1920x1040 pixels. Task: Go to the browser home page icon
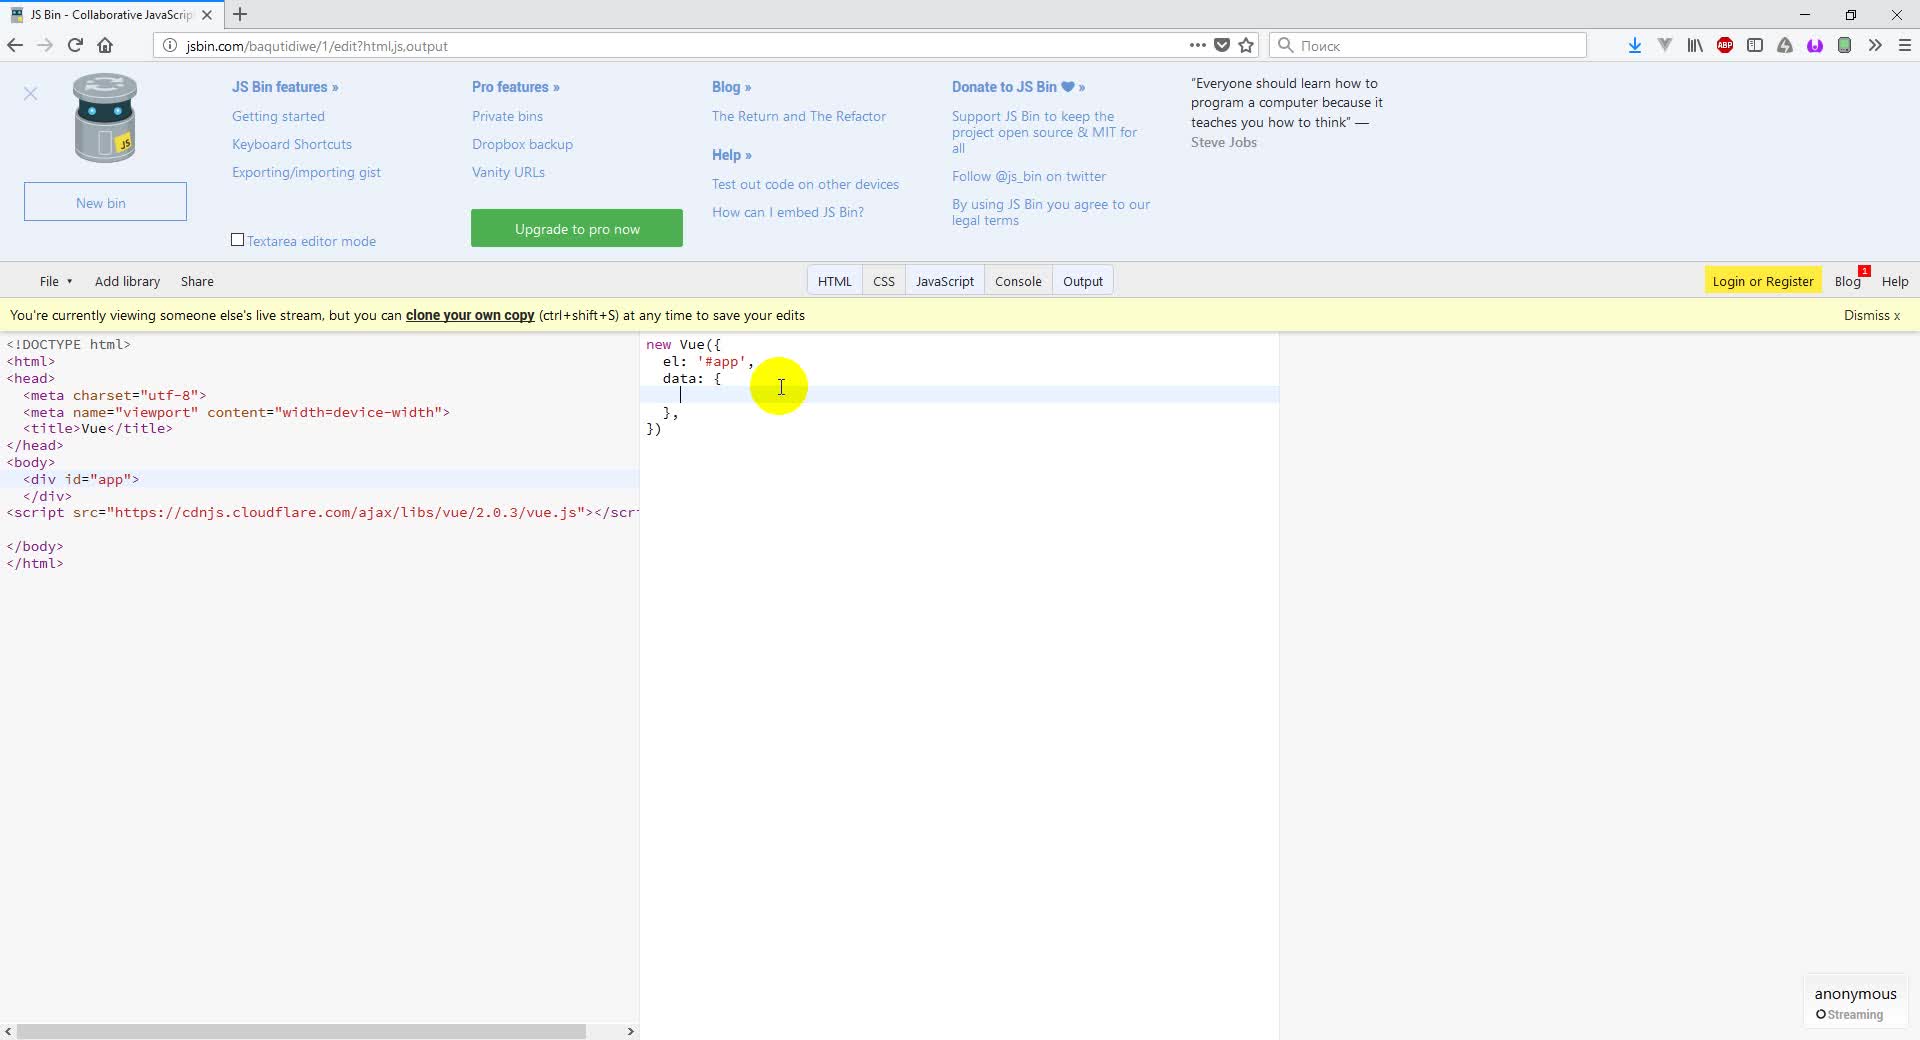tap(105, 45)
